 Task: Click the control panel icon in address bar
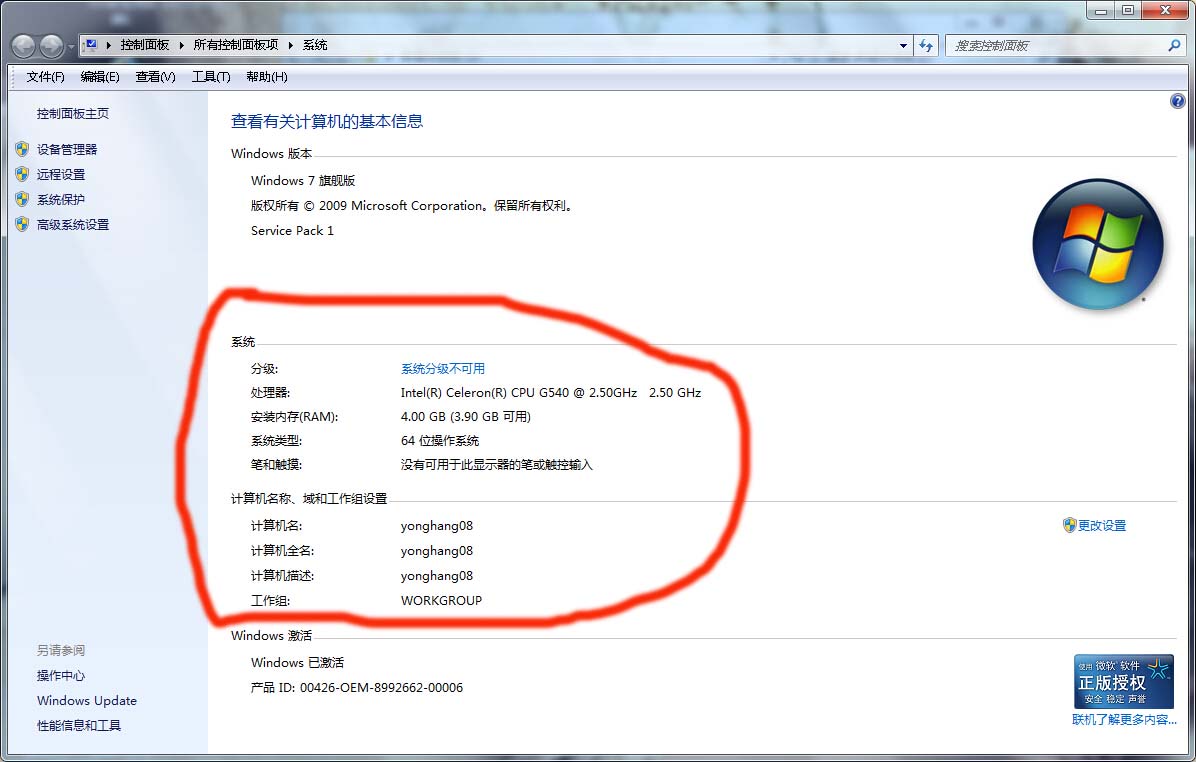pyautogui.click(x=91, y=45)
